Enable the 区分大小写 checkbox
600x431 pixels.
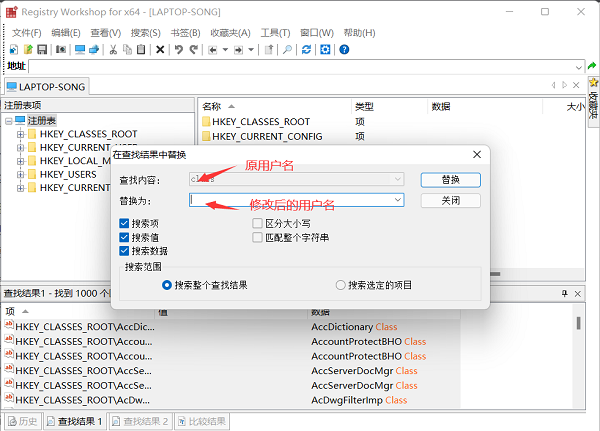(257, 223)
